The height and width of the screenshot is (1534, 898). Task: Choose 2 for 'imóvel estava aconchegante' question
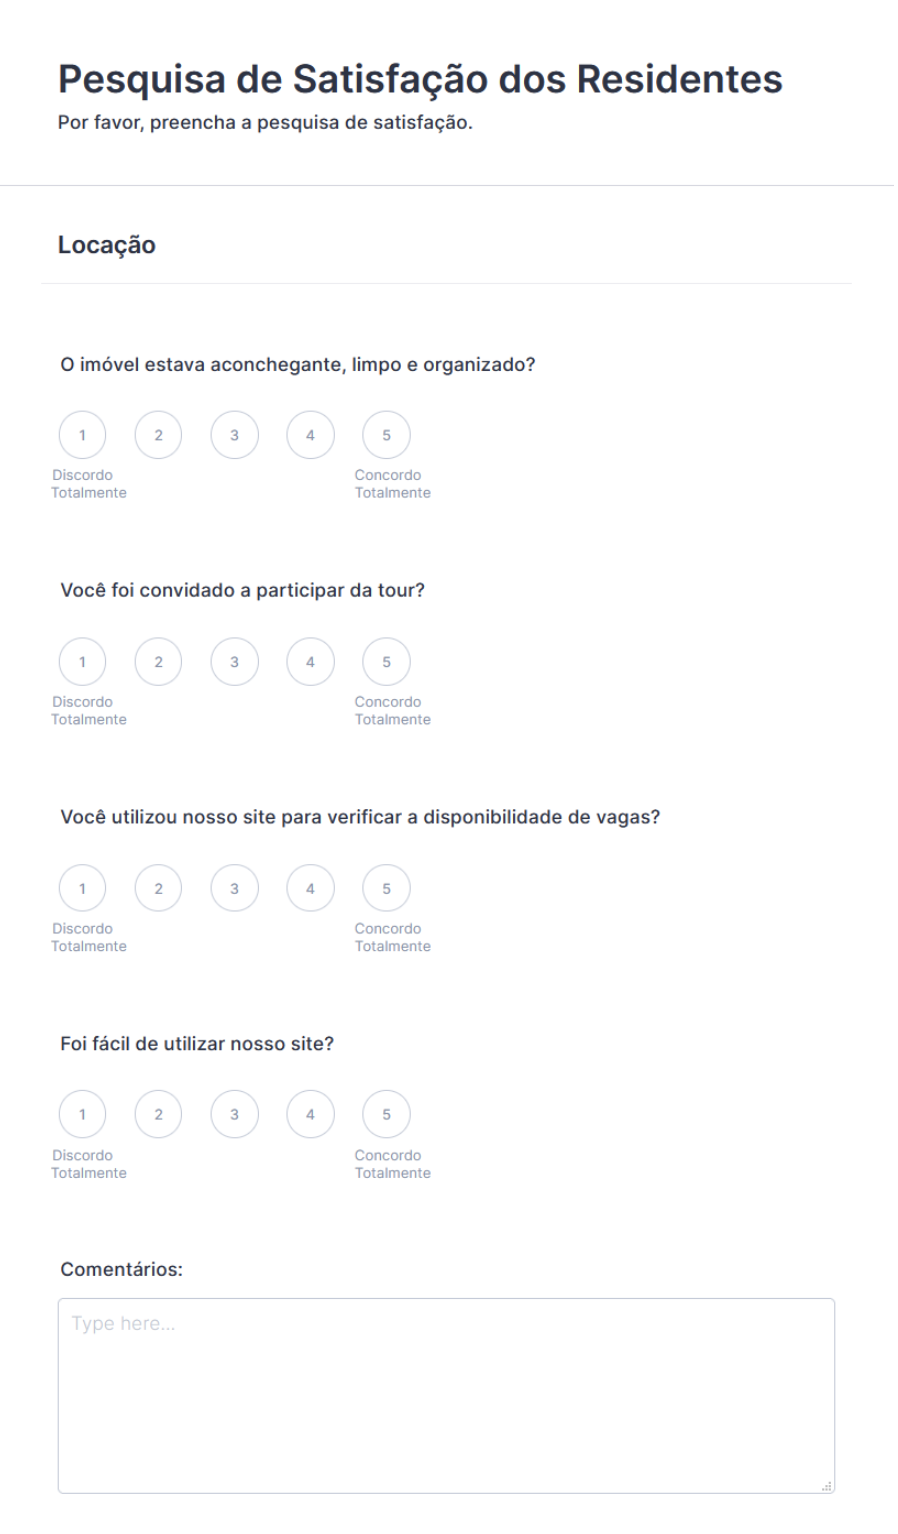point(159,435)
